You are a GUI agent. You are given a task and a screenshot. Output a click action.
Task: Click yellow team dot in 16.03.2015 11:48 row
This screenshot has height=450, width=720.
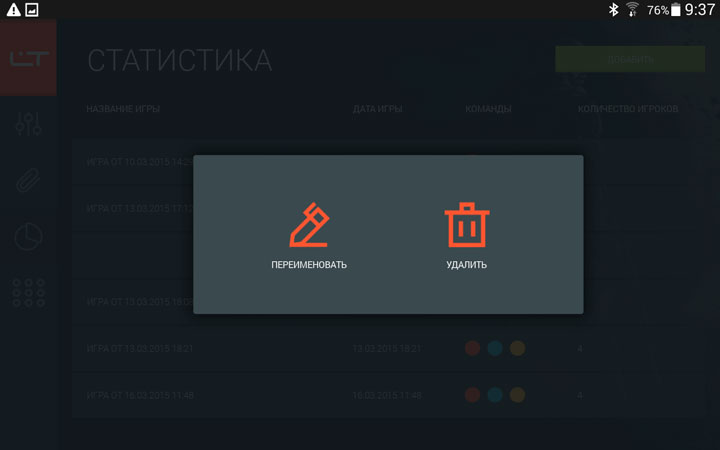(x=517, y=395)
